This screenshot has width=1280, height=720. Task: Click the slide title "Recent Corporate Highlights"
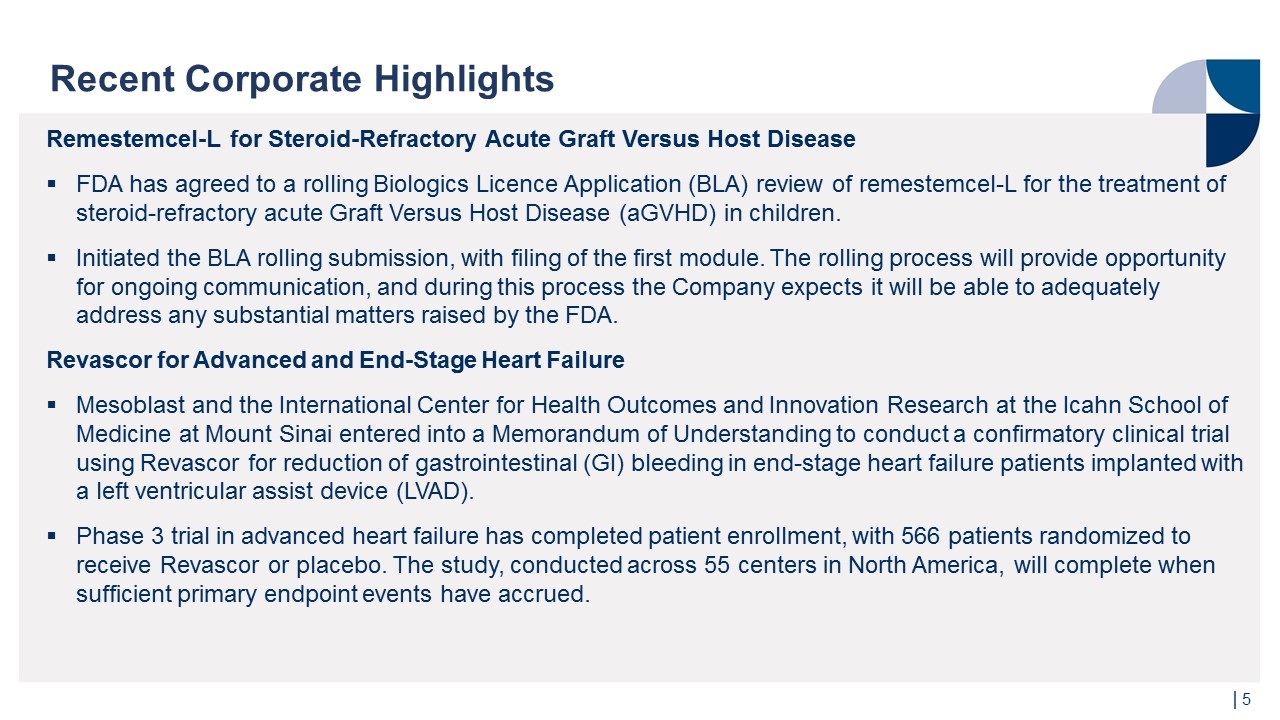point(302,78)
